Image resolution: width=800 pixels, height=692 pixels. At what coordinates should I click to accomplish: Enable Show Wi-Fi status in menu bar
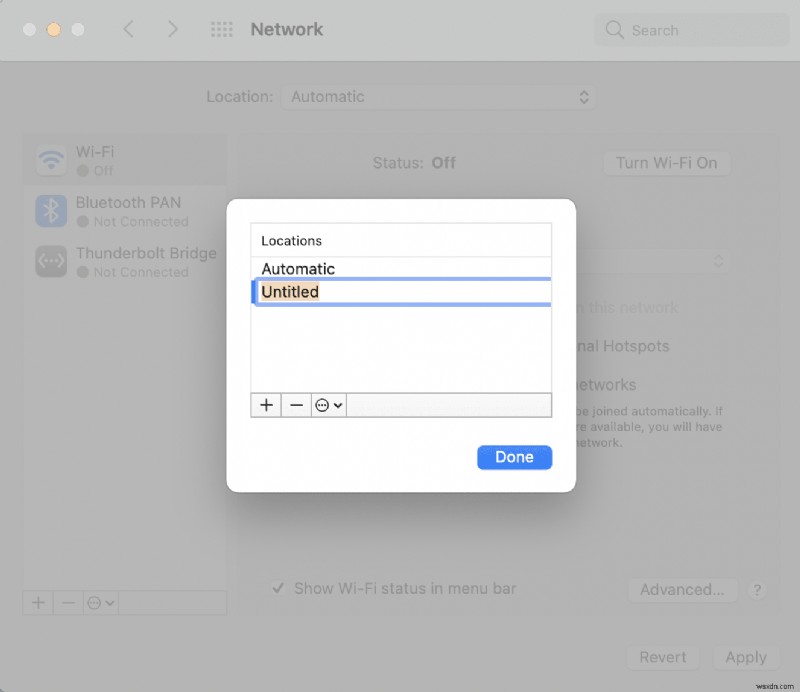(280, 588)
